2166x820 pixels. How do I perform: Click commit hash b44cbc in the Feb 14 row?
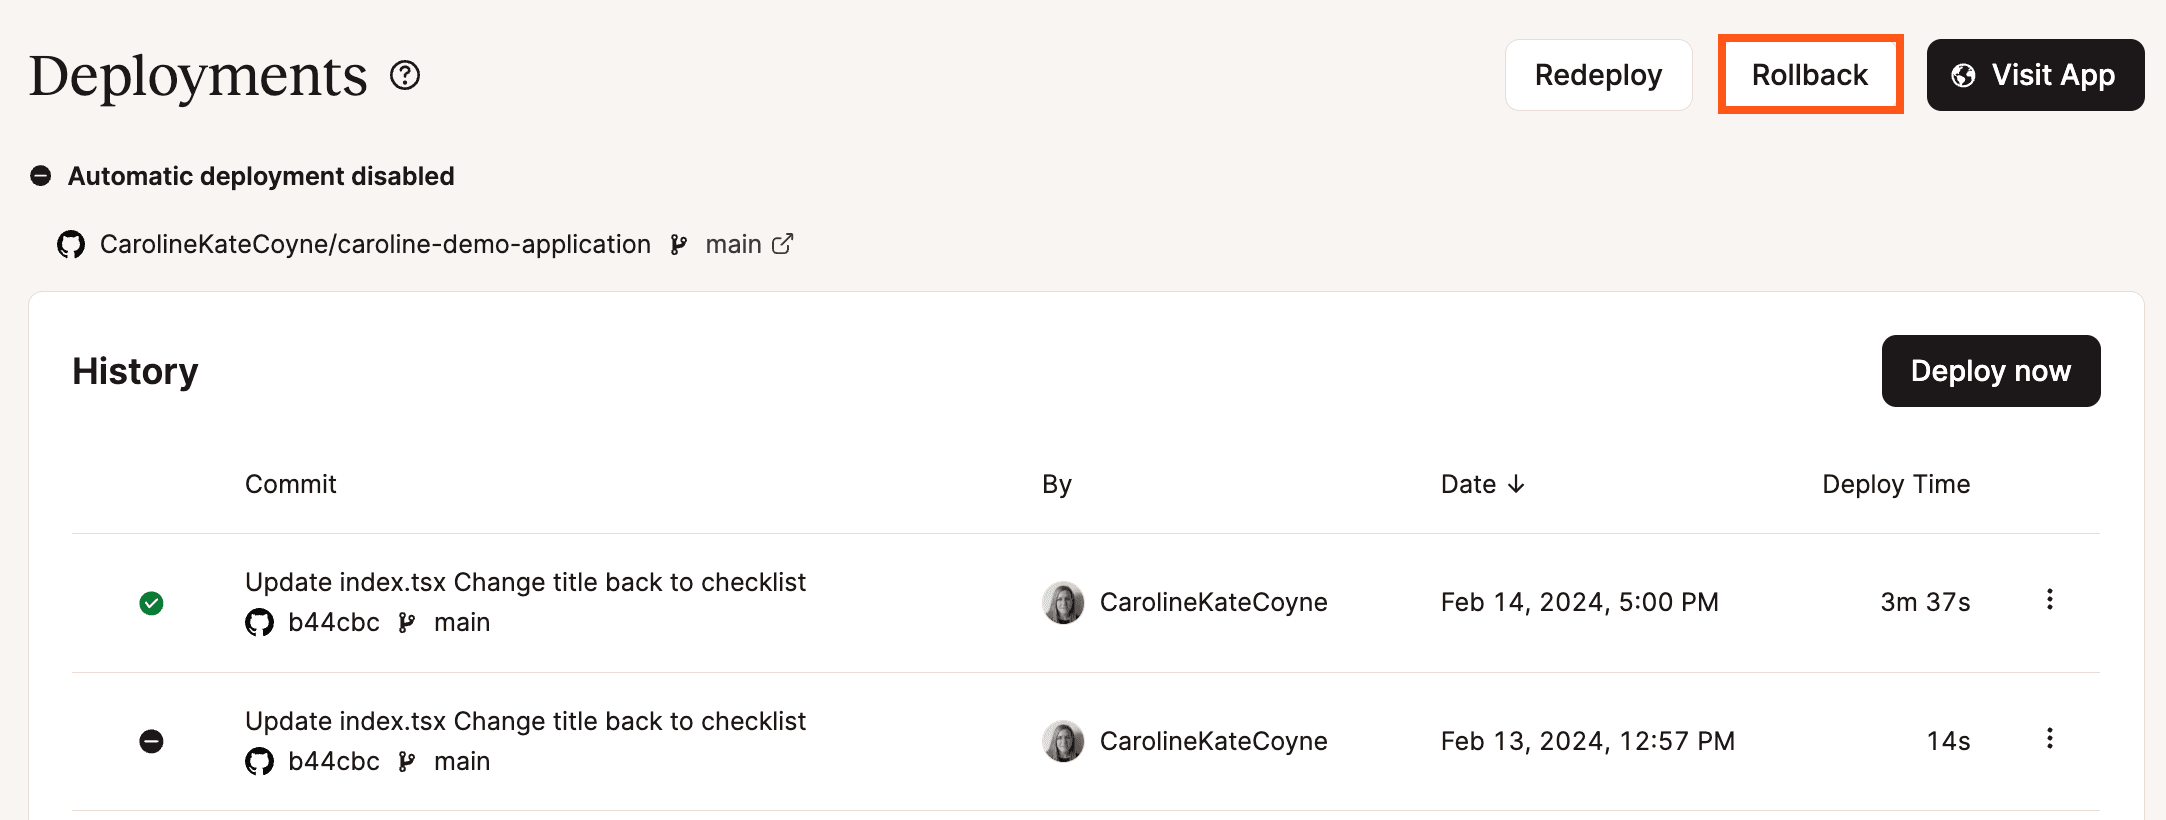333,623
